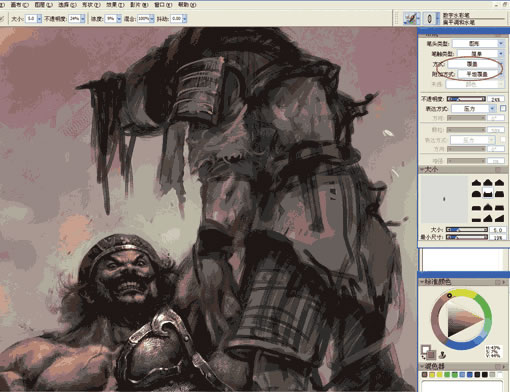510x392 pixels.
Task: Open the 抖动 0.00 jitter dropdown arrow
Action: pos(184,19)
